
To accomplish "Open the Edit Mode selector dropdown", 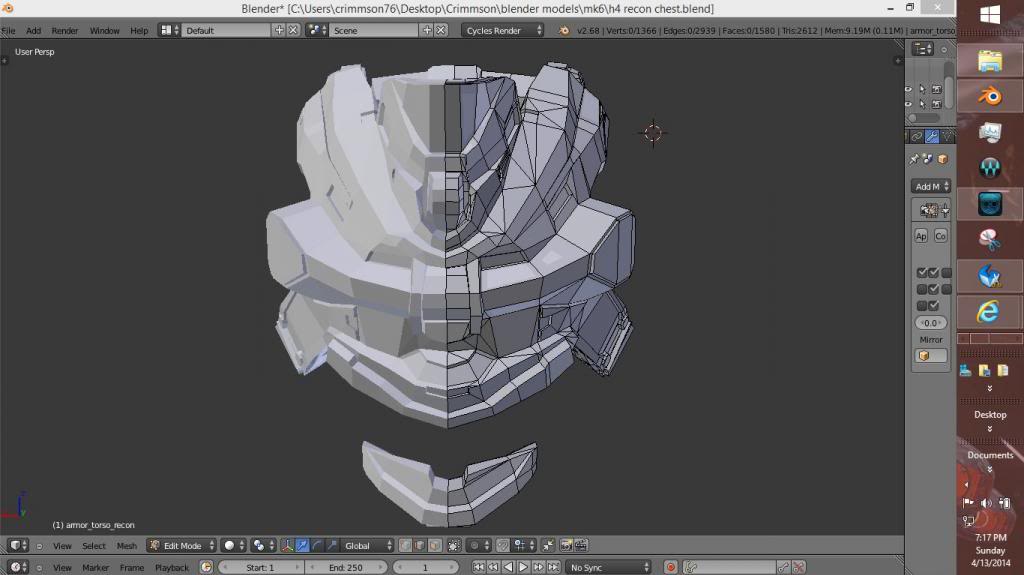I will pyautogui.click(x=181, y=546).
